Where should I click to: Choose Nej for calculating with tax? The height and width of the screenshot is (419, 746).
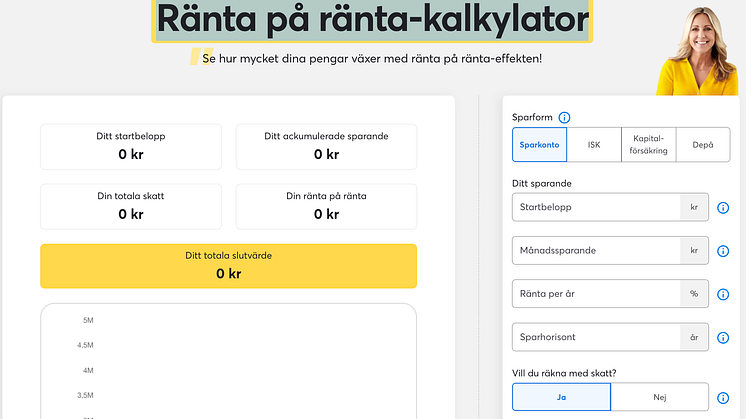659,397
